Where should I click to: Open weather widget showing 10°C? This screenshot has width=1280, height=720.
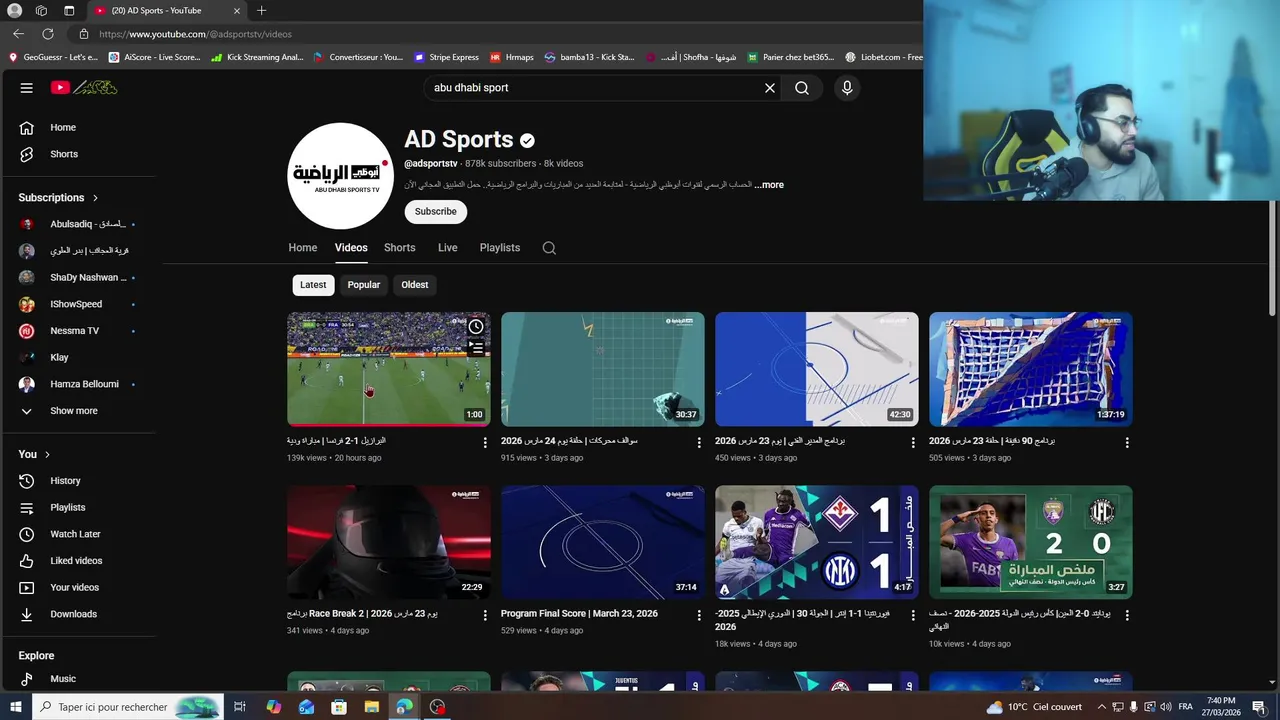click(x=1034, y=707)
